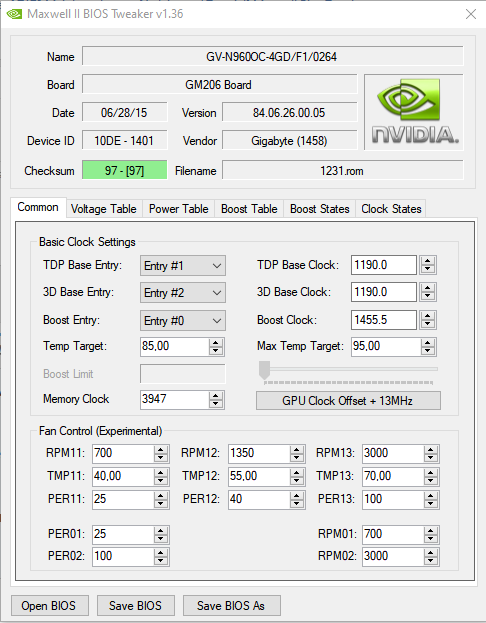Viewport: 486px width, 623px height.
Task: Click the PER13 value field
Action: [393, 499]
